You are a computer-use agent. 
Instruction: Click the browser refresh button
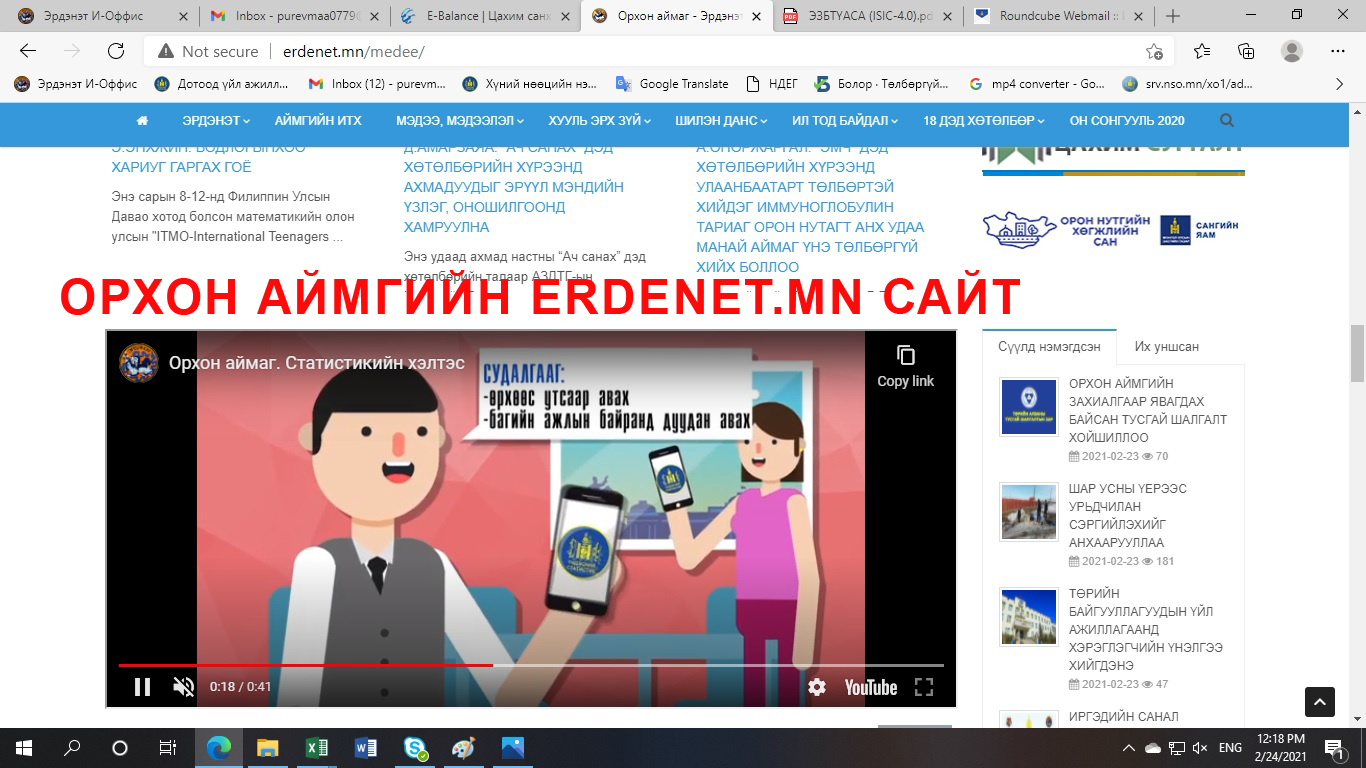(116, 52)
